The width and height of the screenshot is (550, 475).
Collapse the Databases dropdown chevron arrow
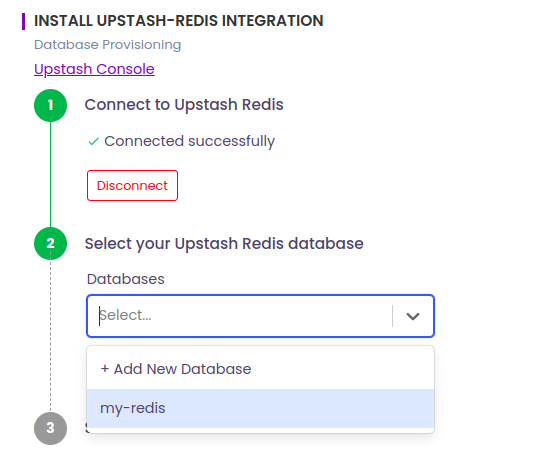(x=413, y=316)
